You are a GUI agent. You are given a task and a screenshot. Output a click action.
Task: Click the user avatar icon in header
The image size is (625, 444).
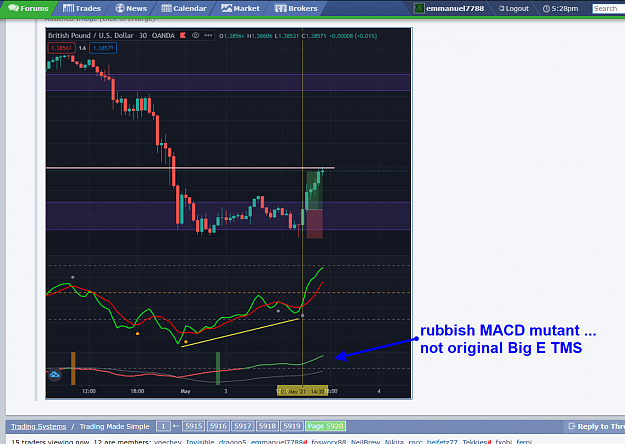419,8
